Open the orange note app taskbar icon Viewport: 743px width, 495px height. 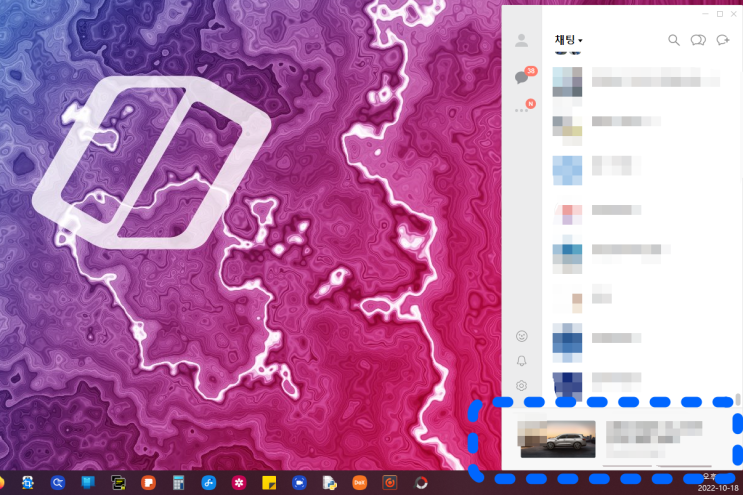pos(148,483)
